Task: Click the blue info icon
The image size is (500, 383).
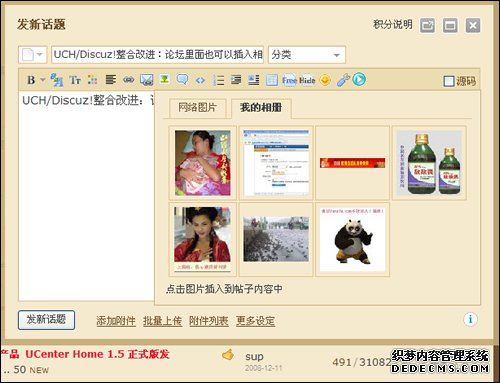Action: coord(470,319)
